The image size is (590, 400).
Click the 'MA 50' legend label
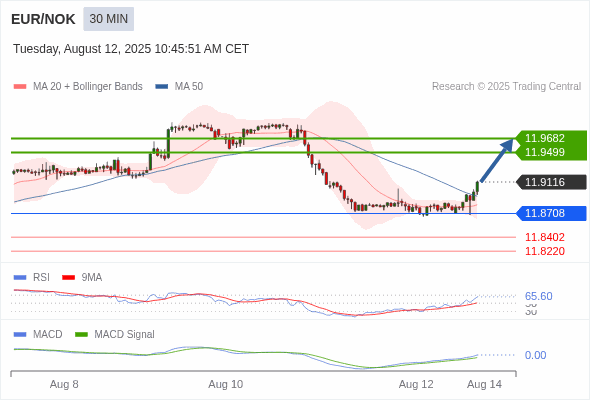(189, 87)
